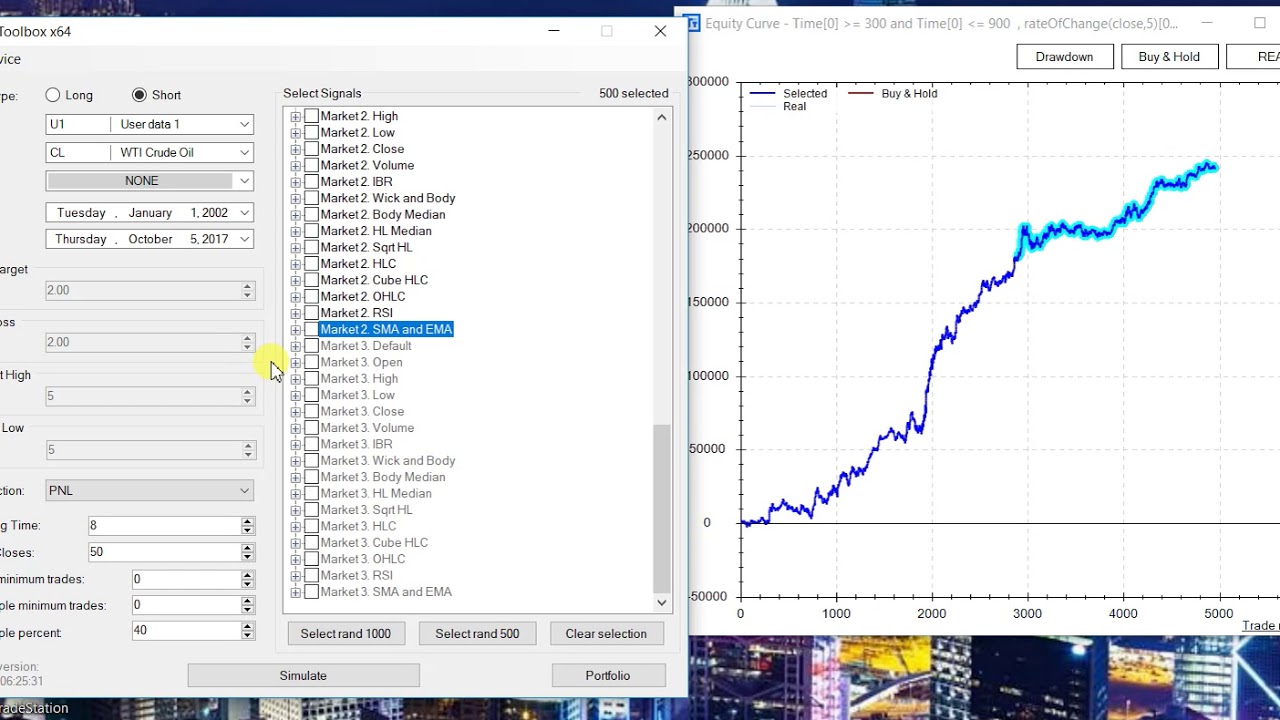
Task: Select Market 2. Wick and Body item
Action: [387, 198]
